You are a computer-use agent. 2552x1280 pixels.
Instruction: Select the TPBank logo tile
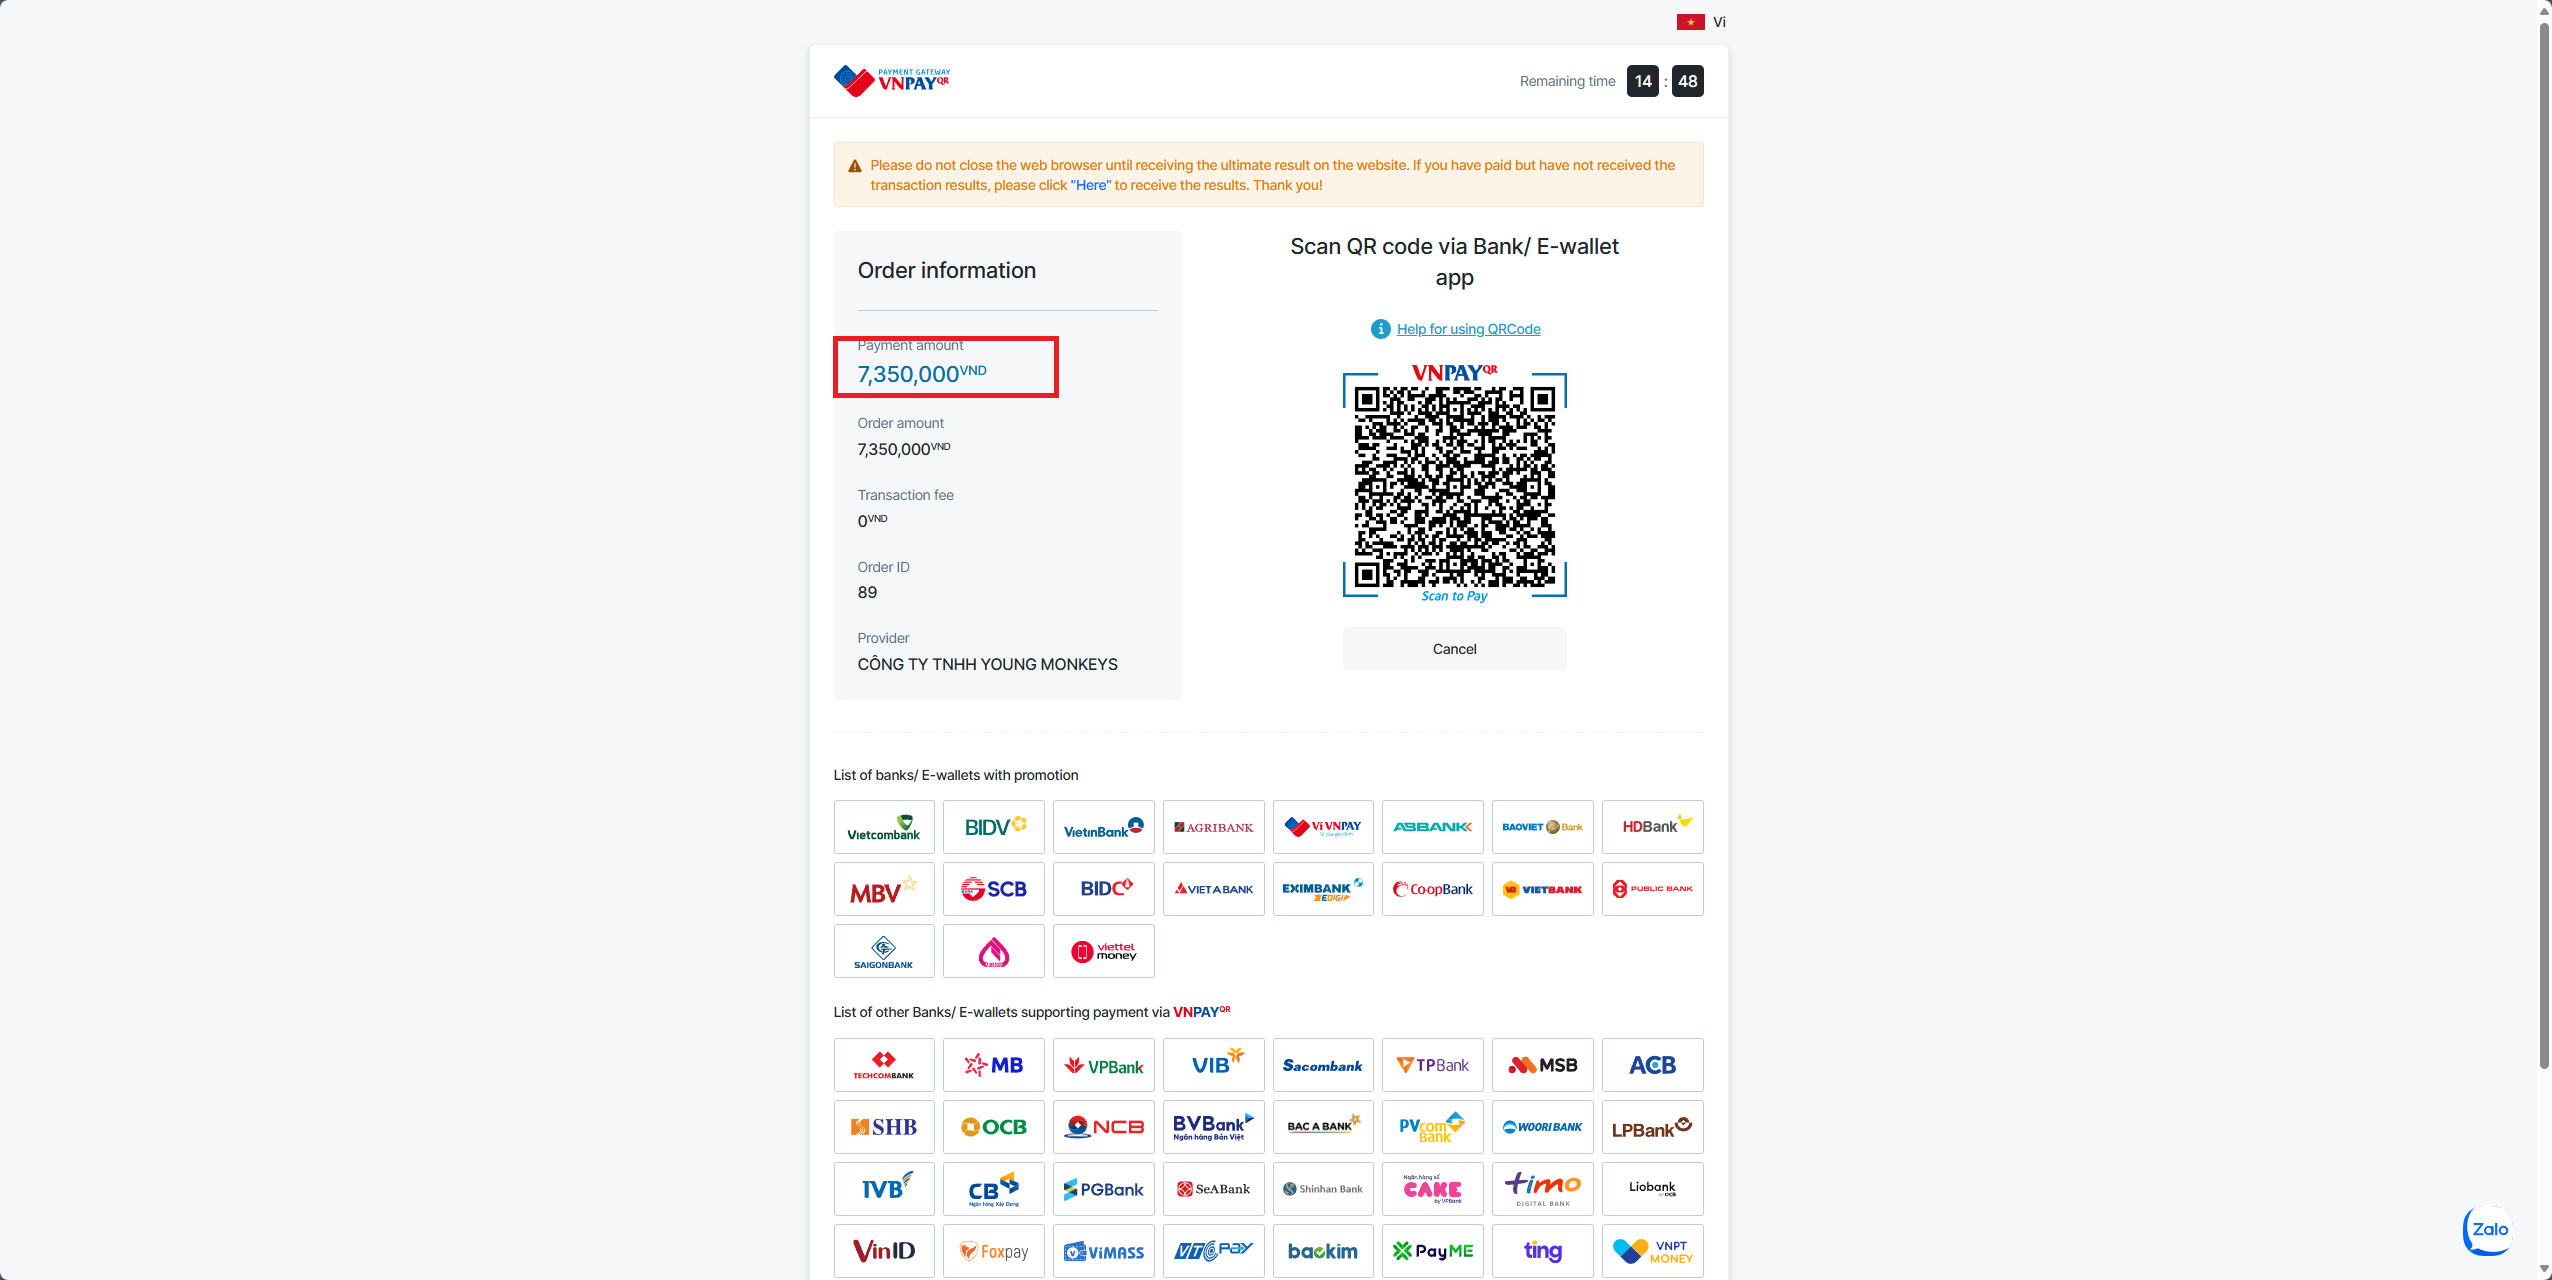(x=1433, y=1065)
